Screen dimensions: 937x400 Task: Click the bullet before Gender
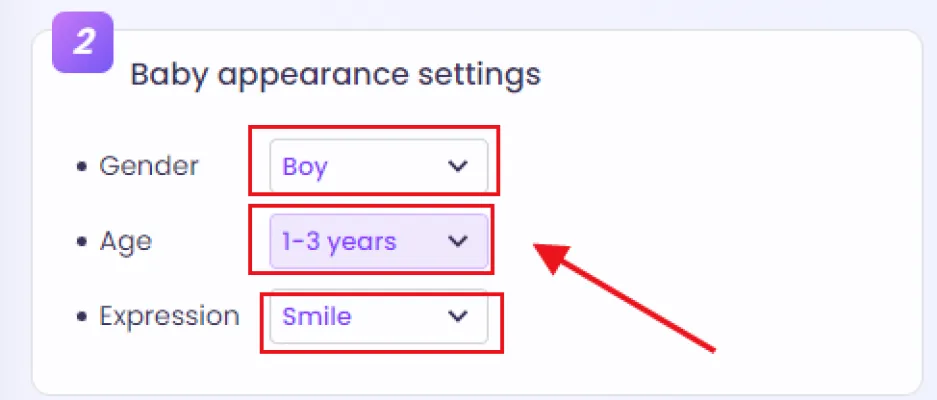coord(82,167)
